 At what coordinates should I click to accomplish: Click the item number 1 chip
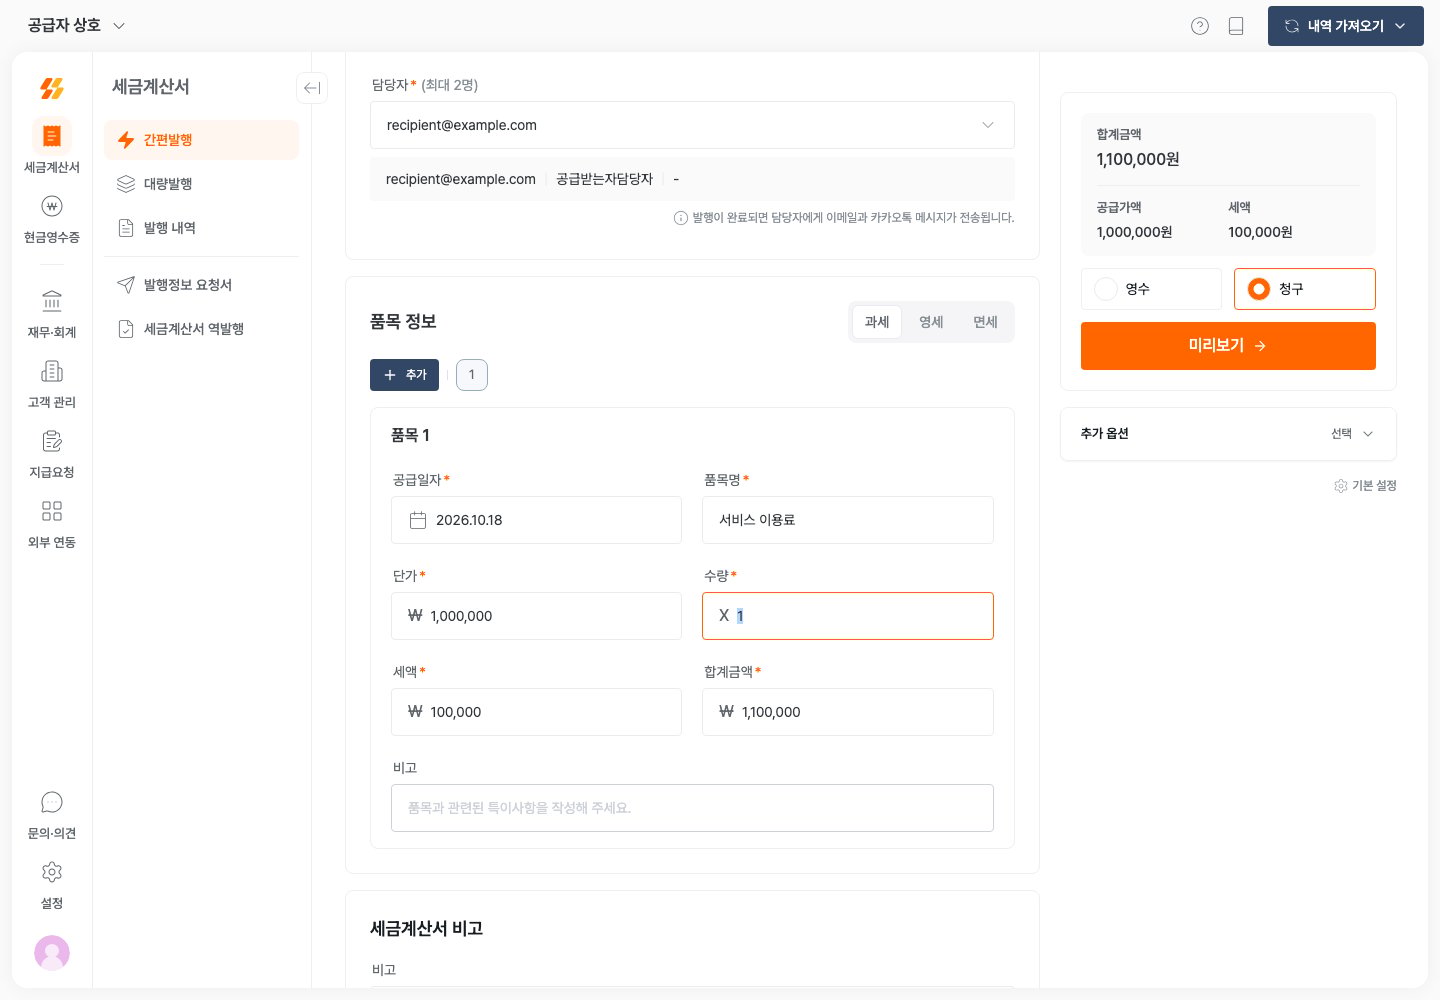[472, 375]
